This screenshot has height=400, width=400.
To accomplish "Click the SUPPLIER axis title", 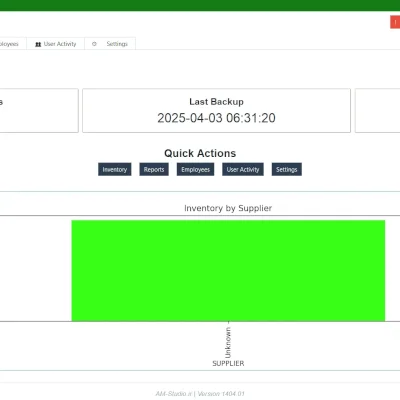I will (x=228, y=363).
